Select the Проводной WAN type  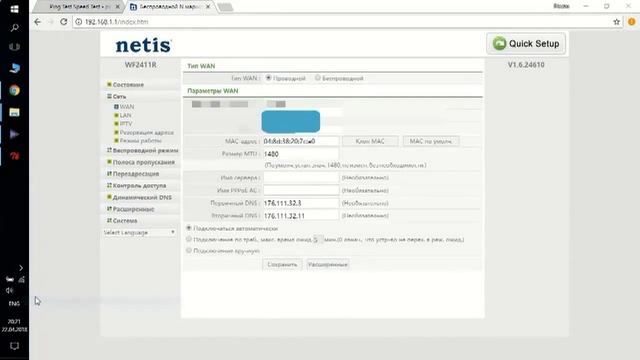point(268,78)
